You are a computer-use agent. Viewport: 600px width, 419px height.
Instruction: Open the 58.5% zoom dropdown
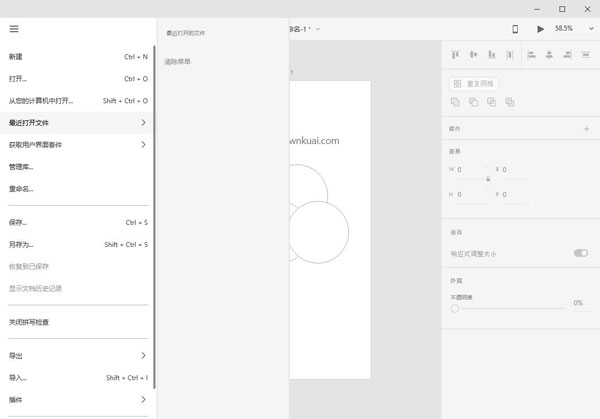(568, 29)
